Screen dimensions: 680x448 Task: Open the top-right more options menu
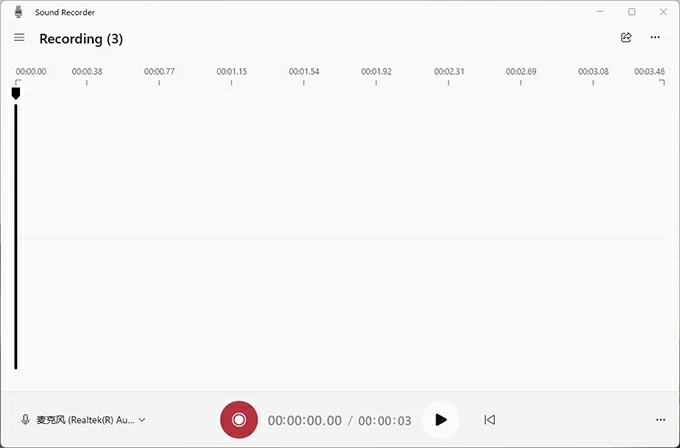point(655,38)
